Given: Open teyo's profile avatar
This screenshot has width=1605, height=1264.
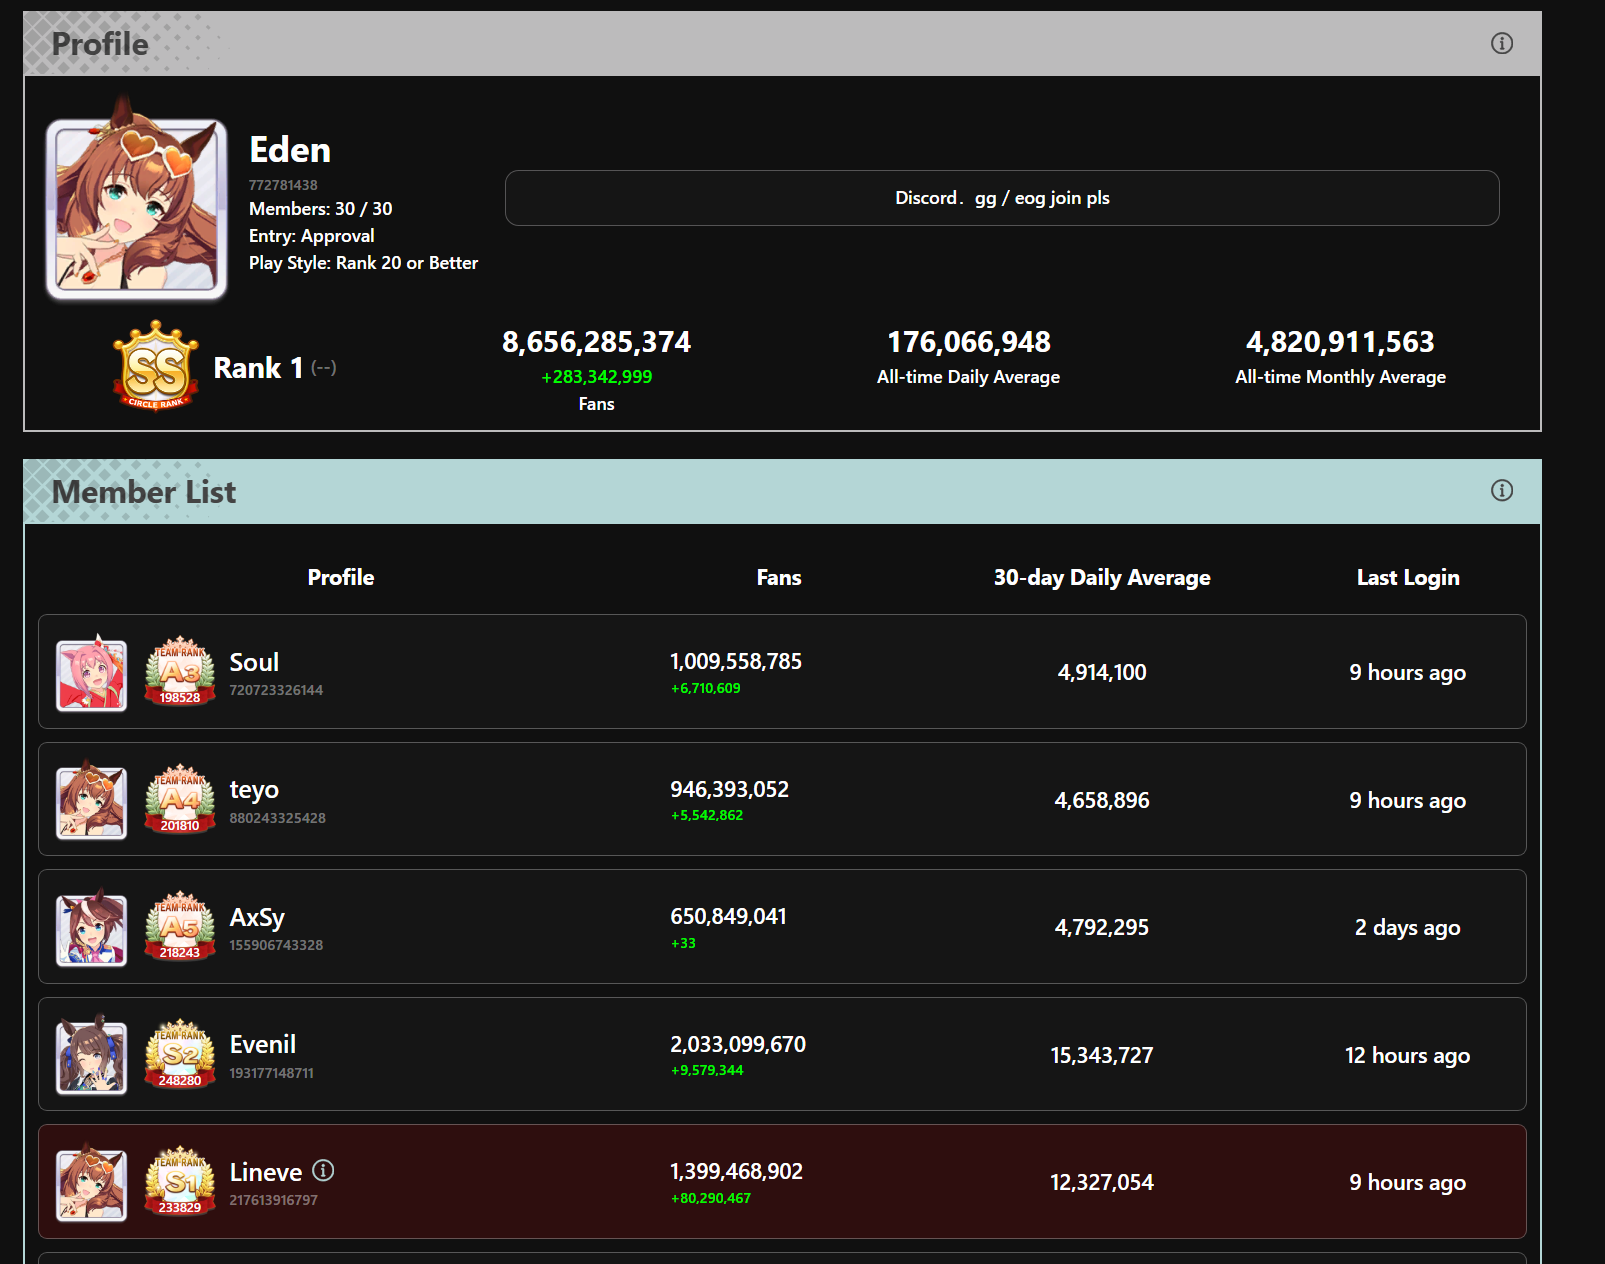Looking at the screenshot, I should coord(91,802).
